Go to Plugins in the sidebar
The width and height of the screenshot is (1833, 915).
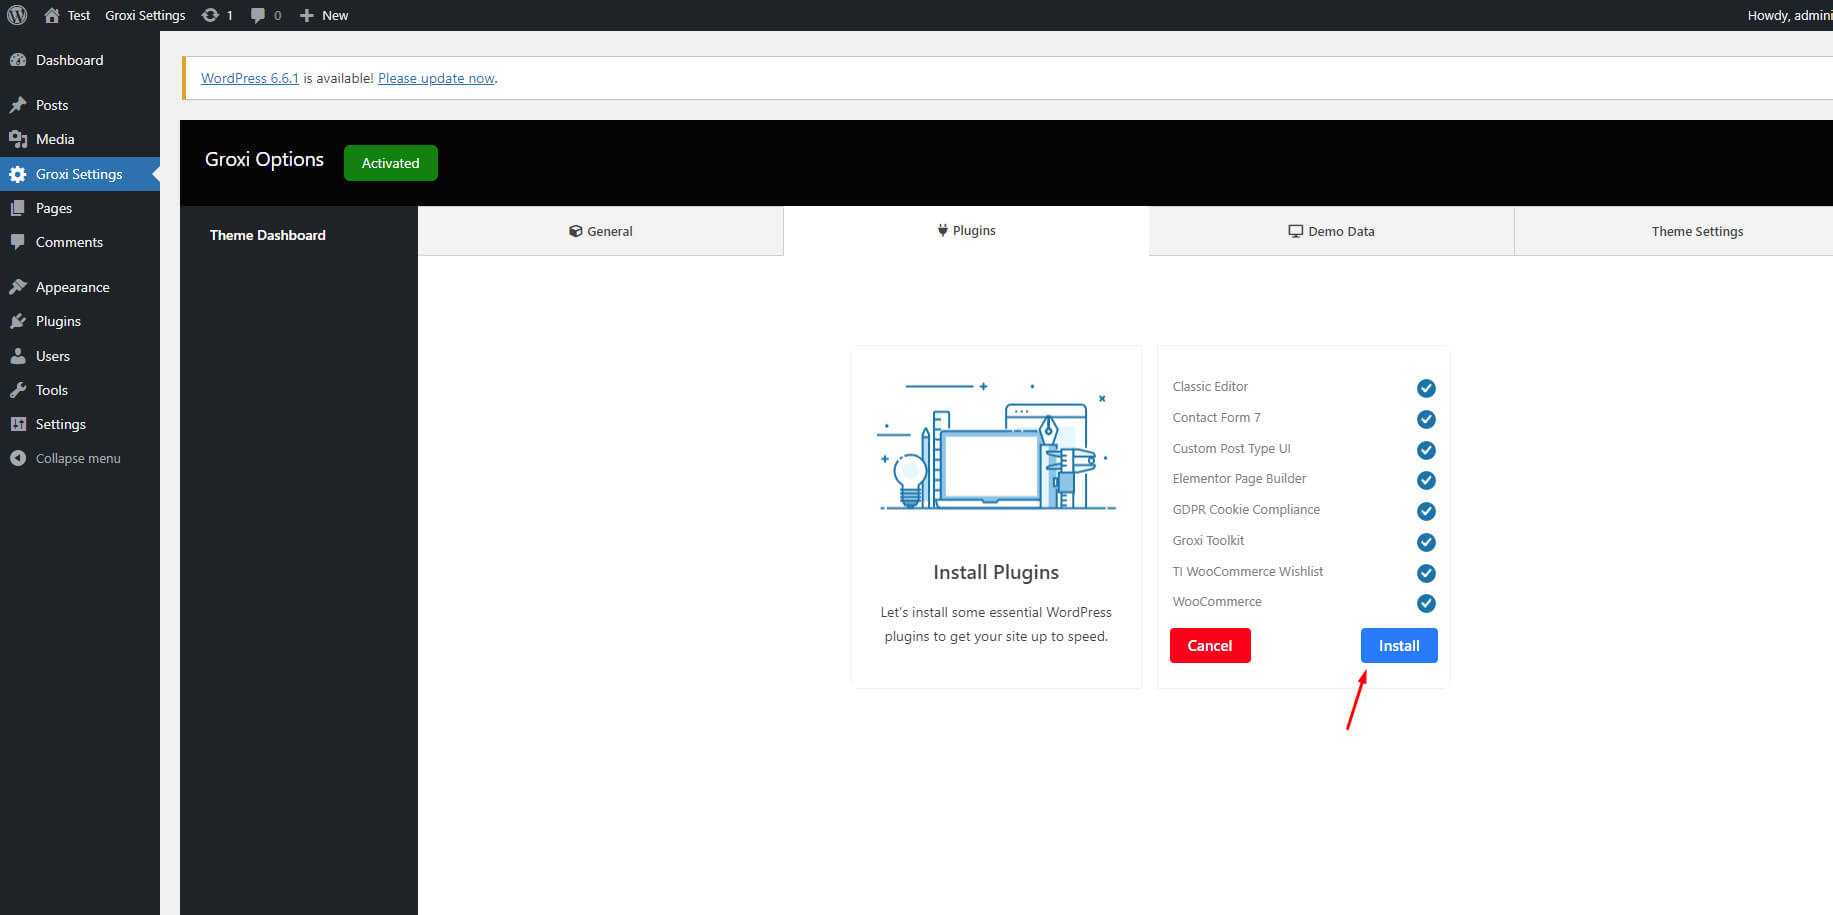point(80,321)
